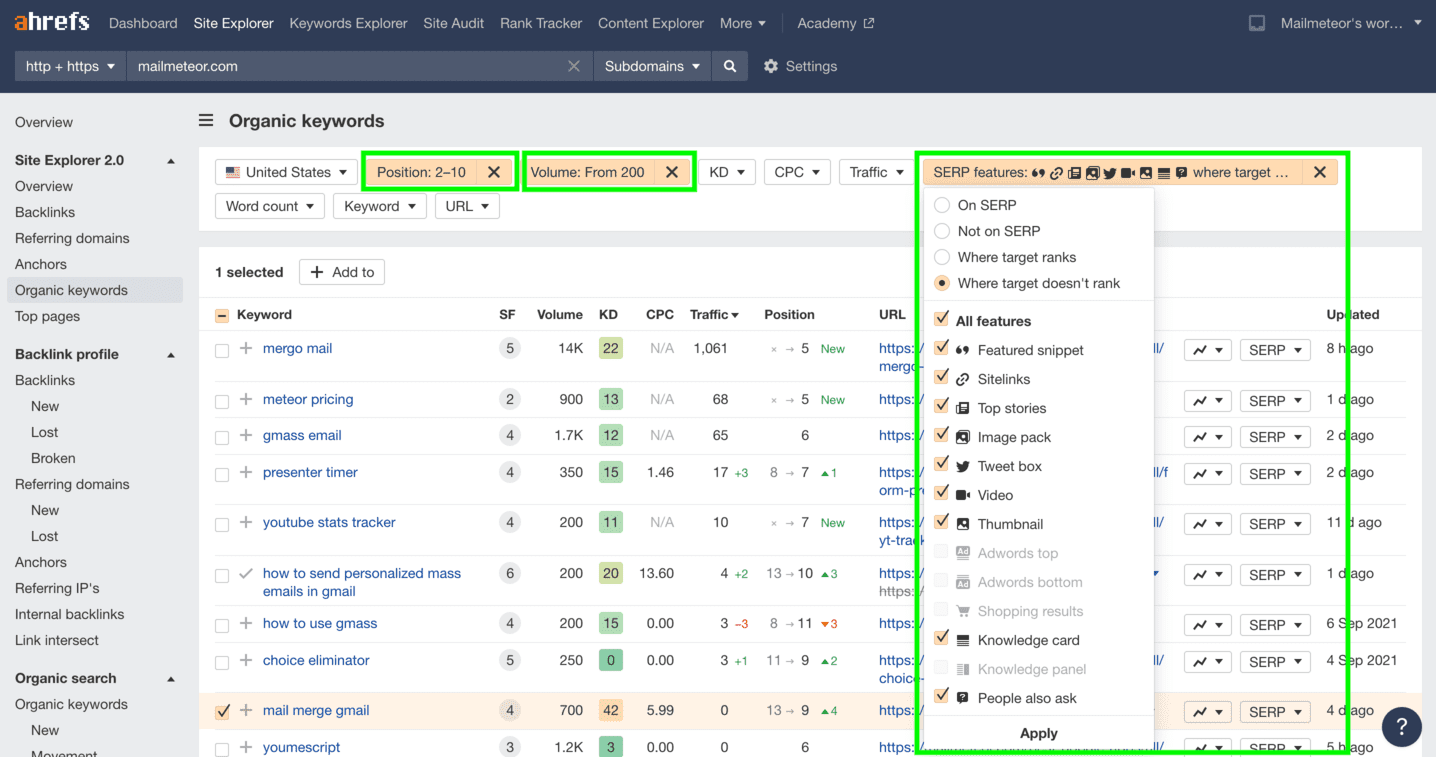Select Where target doesn't rank option
Image resolution: width=1436 pixels, height=757 pixels.
coord(941,283)
